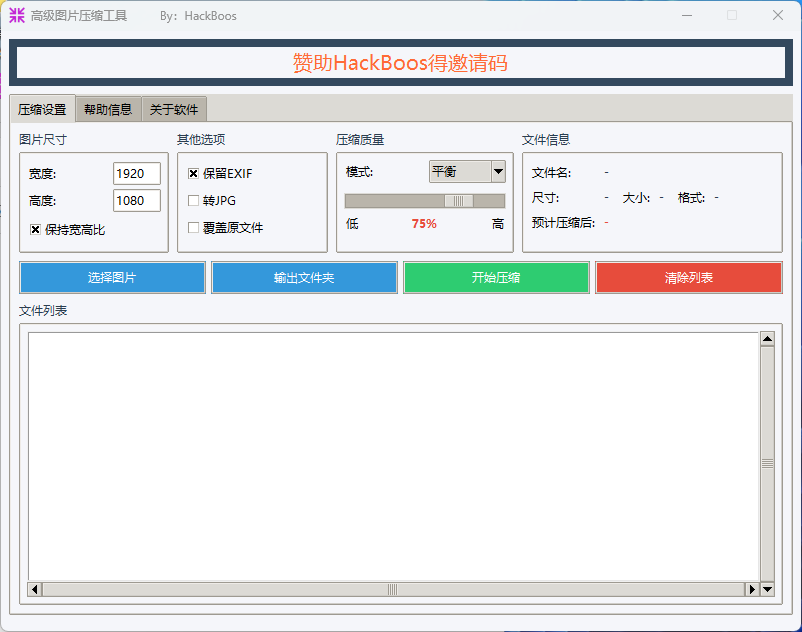The width and height of the screenshot is (802, 632).
Task: Click the 高度 field showing 1080
Action: click(x=137, y=200)
